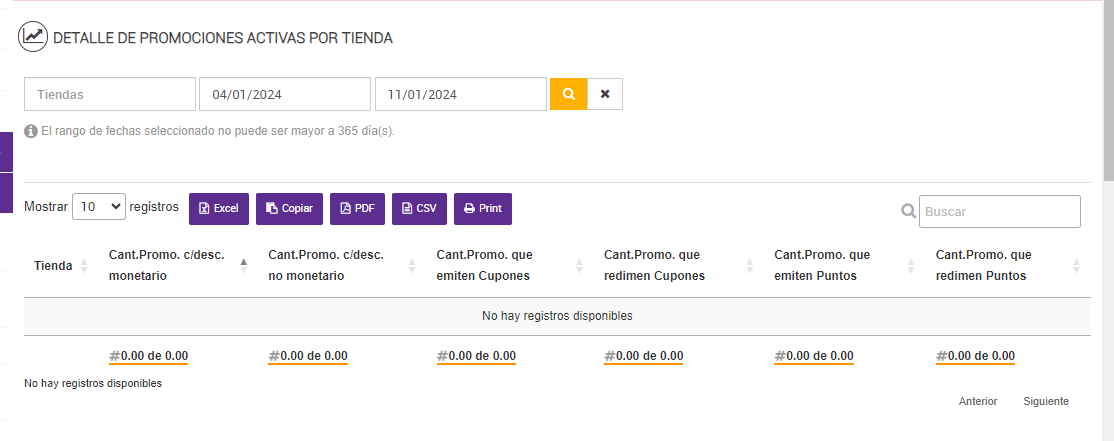Click sort arrows of Tienda column
This screenshot has width=1114, height=441.
coord(85,266)
